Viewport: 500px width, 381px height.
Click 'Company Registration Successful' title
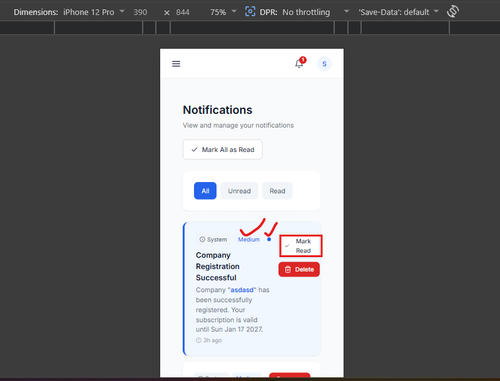click(217, 266)
